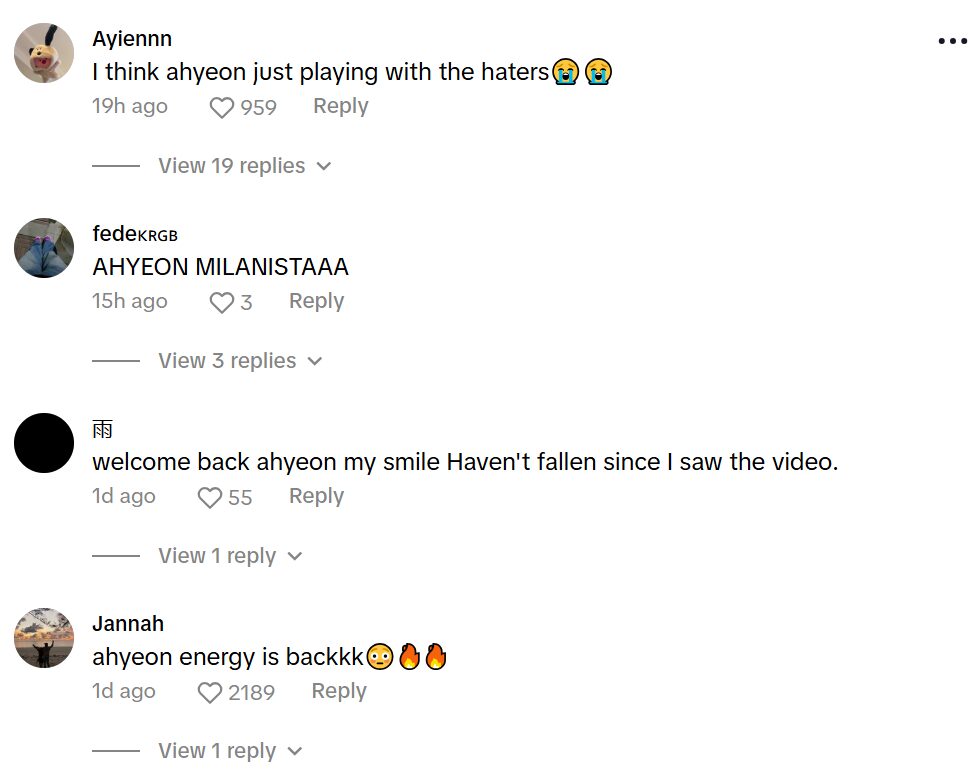Open three-dot more options menu
This screenshot has width=970, height=784.
pyautogui.click(x=953, y=41)
